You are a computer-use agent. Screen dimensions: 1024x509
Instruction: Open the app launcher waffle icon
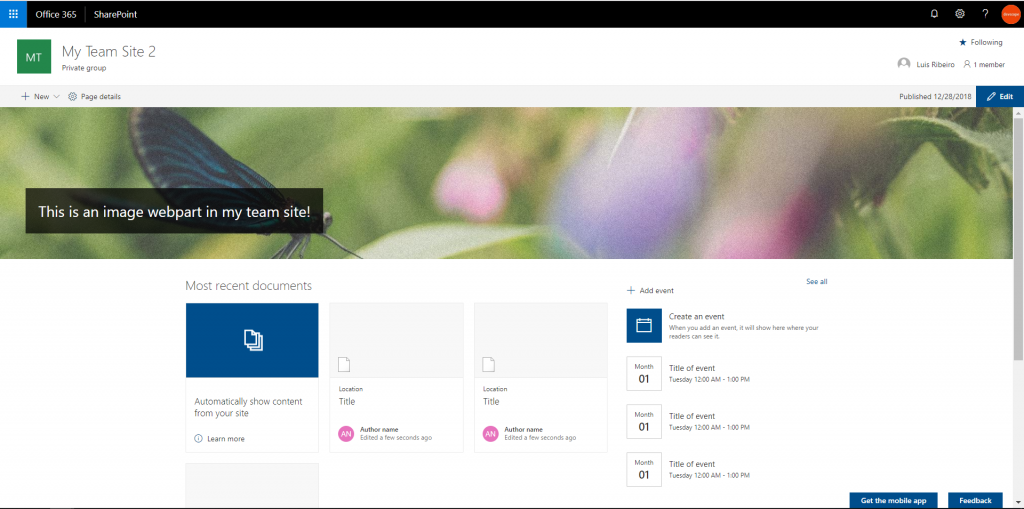(x=13, y=14)
